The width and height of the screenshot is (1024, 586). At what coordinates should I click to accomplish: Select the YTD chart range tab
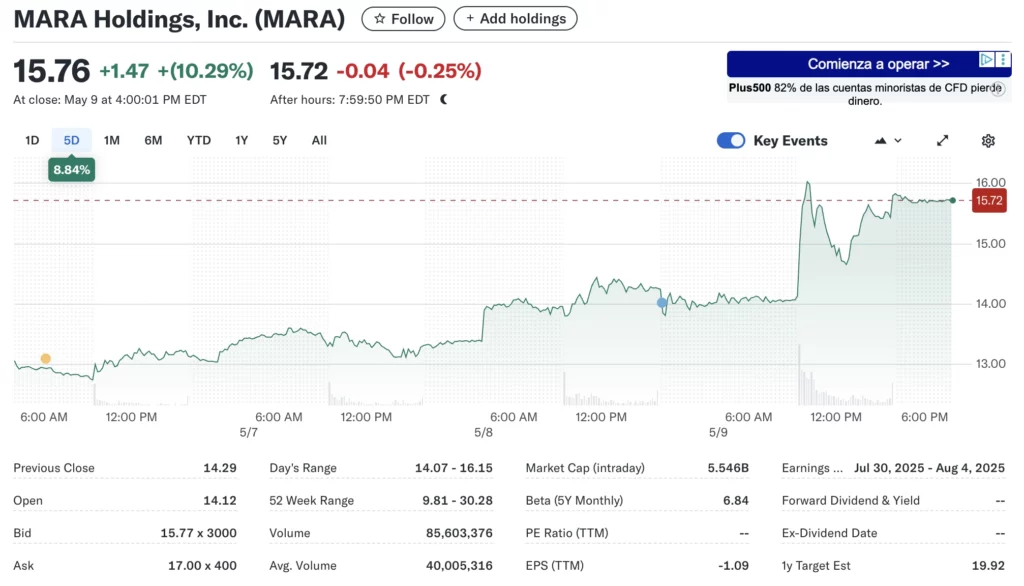point(199,140)
